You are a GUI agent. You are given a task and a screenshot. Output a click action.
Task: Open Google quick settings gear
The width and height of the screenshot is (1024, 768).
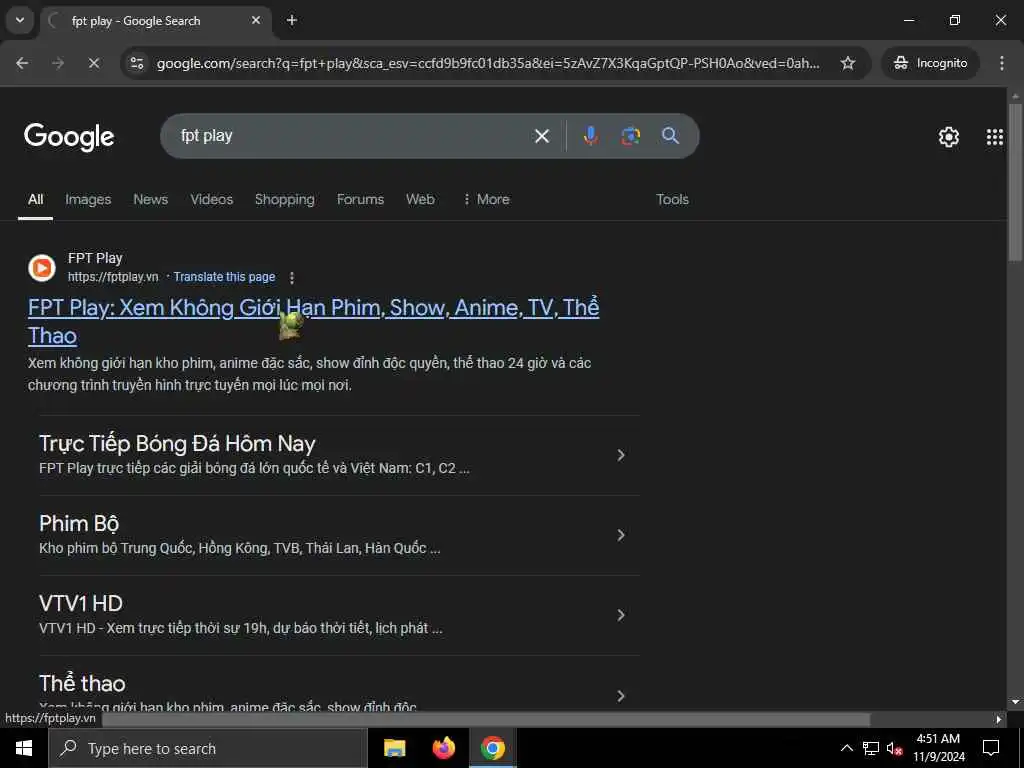click(948, 136)
